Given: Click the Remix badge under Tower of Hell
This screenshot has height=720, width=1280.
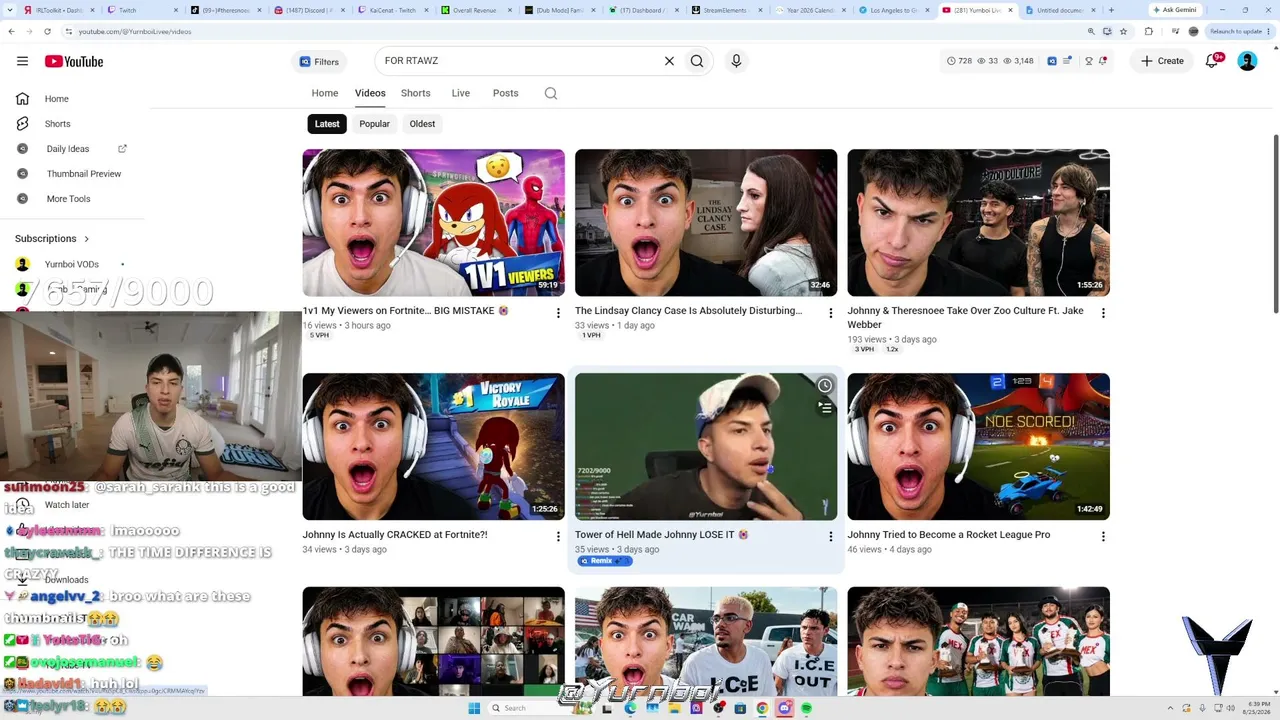Looking at the screenshot, I should pyautogui.click(x=605, y=561).
